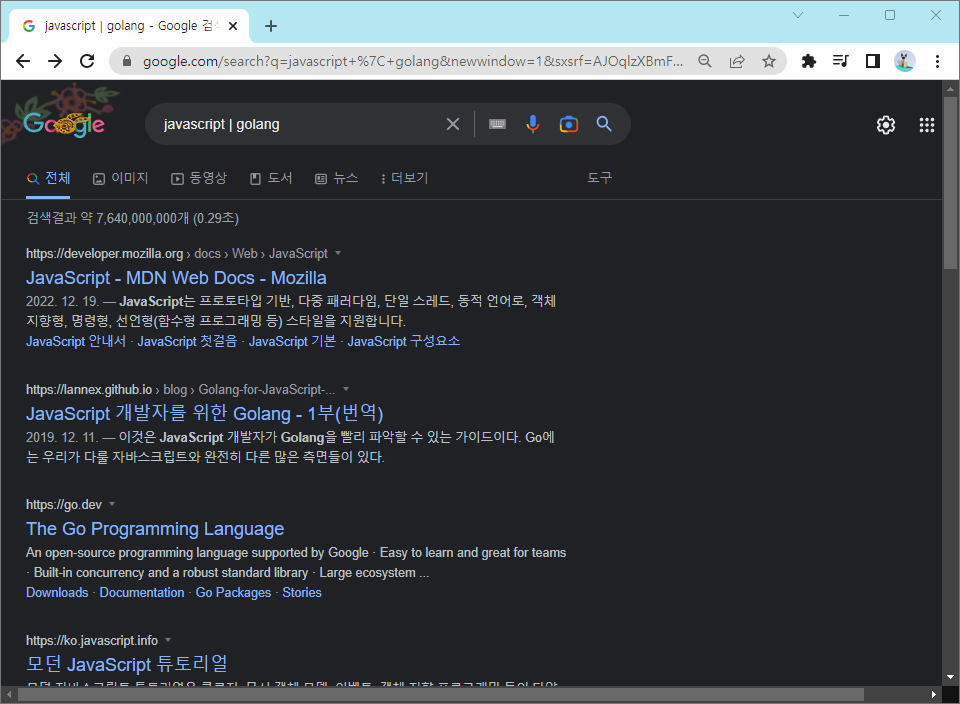The height and width of the screenshot is (704, 960).
Task: Open the extensions puzzle icon
Action: [809, 61]
